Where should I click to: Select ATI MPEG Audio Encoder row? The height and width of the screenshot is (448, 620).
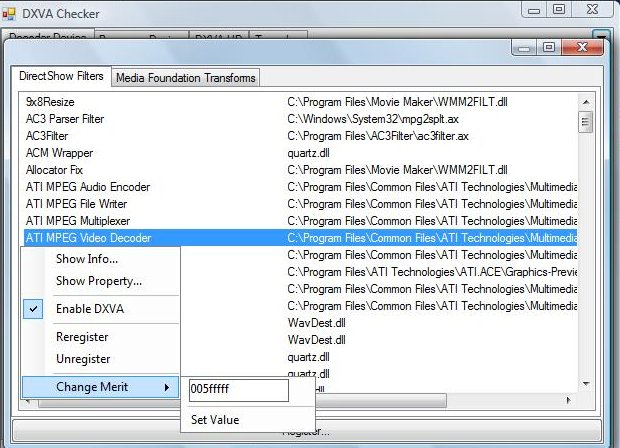[x=301, y=187]
